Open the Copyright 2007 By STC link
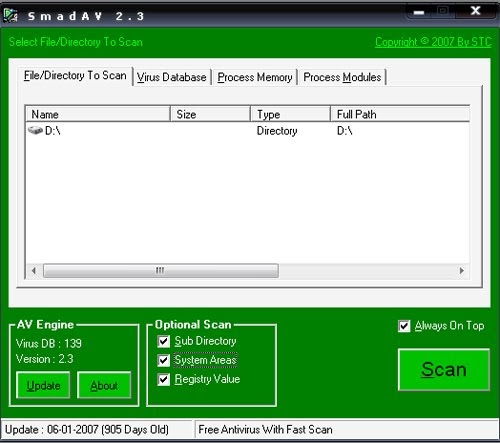This screenshot has height=443, width=500. (433, 42)
